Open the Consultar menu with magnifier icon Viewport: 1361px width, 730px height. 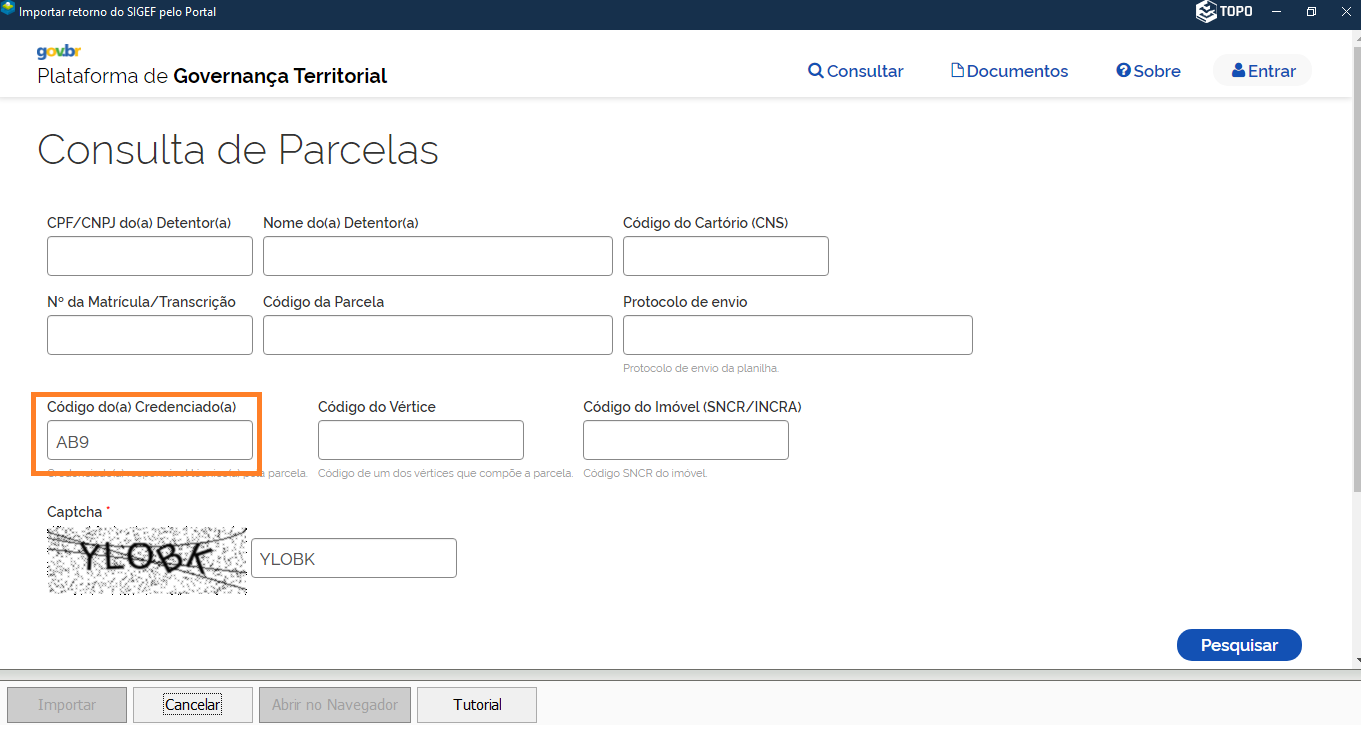click(856, 71)
